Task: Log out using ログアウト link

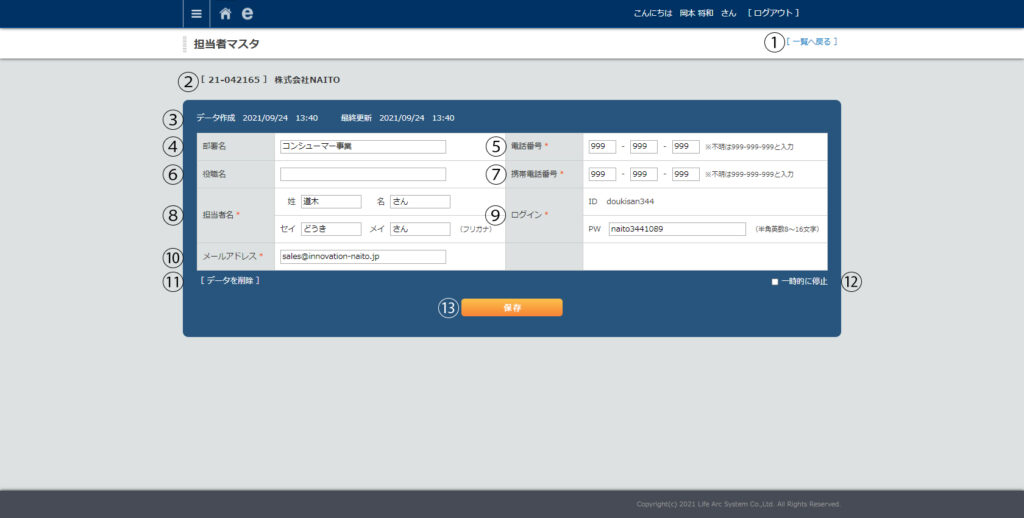Action: [x=773, y=13]
